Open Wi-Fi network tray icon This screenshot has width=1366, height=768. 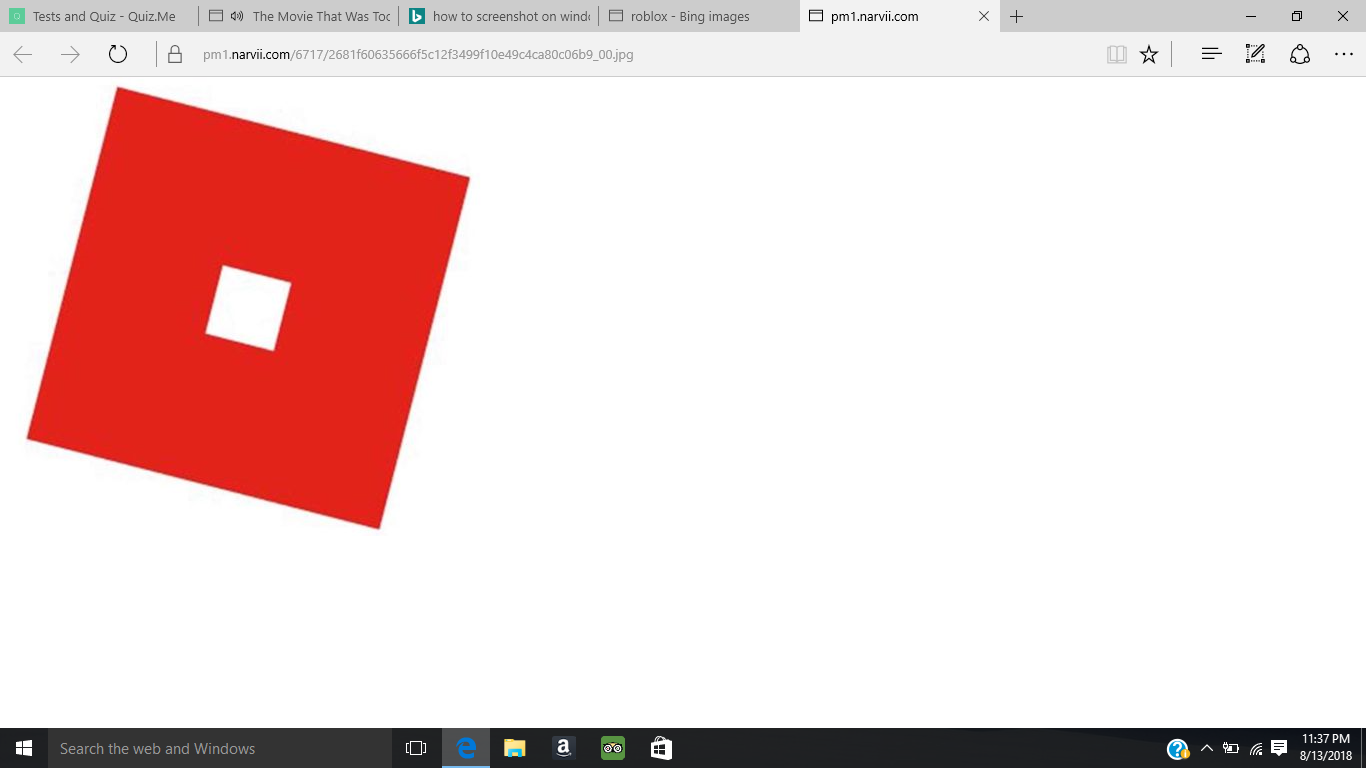pos(1256,749)
